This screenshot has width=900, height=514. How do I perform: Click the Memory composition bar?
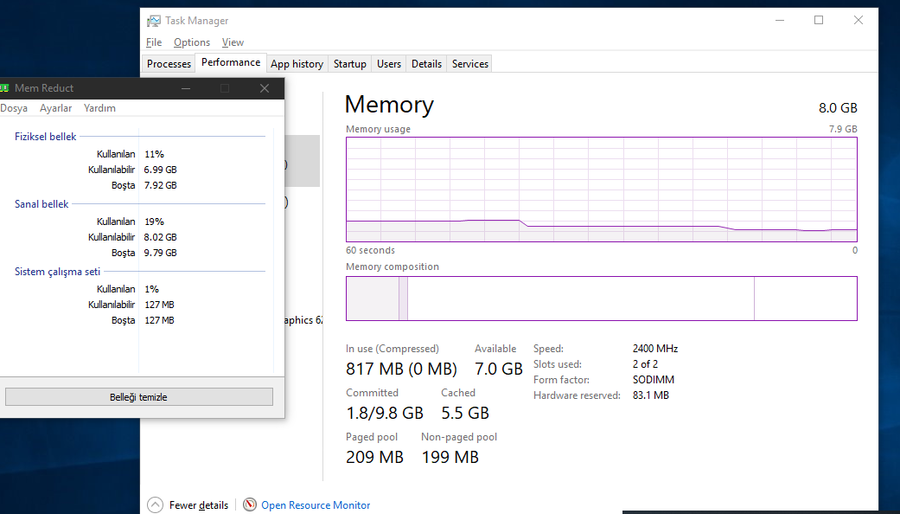(601, 298)
